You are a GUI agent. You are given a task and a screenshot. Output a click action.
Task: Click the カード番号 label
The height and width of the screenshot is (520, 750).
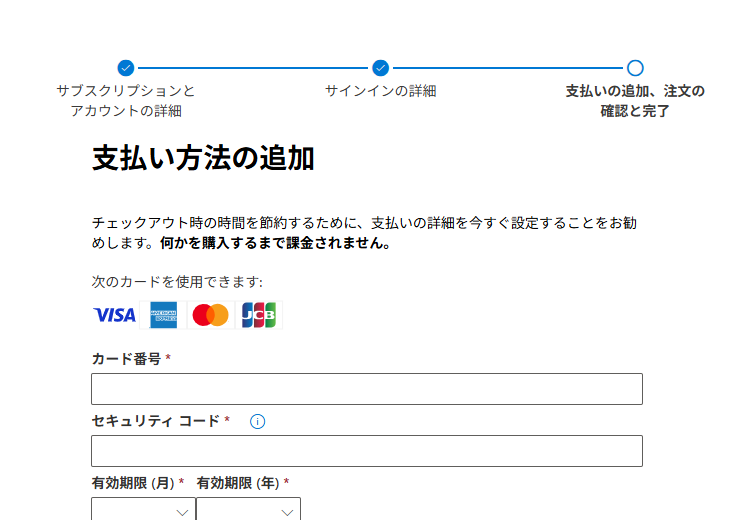pyautogui.click(x=126, y=359)
